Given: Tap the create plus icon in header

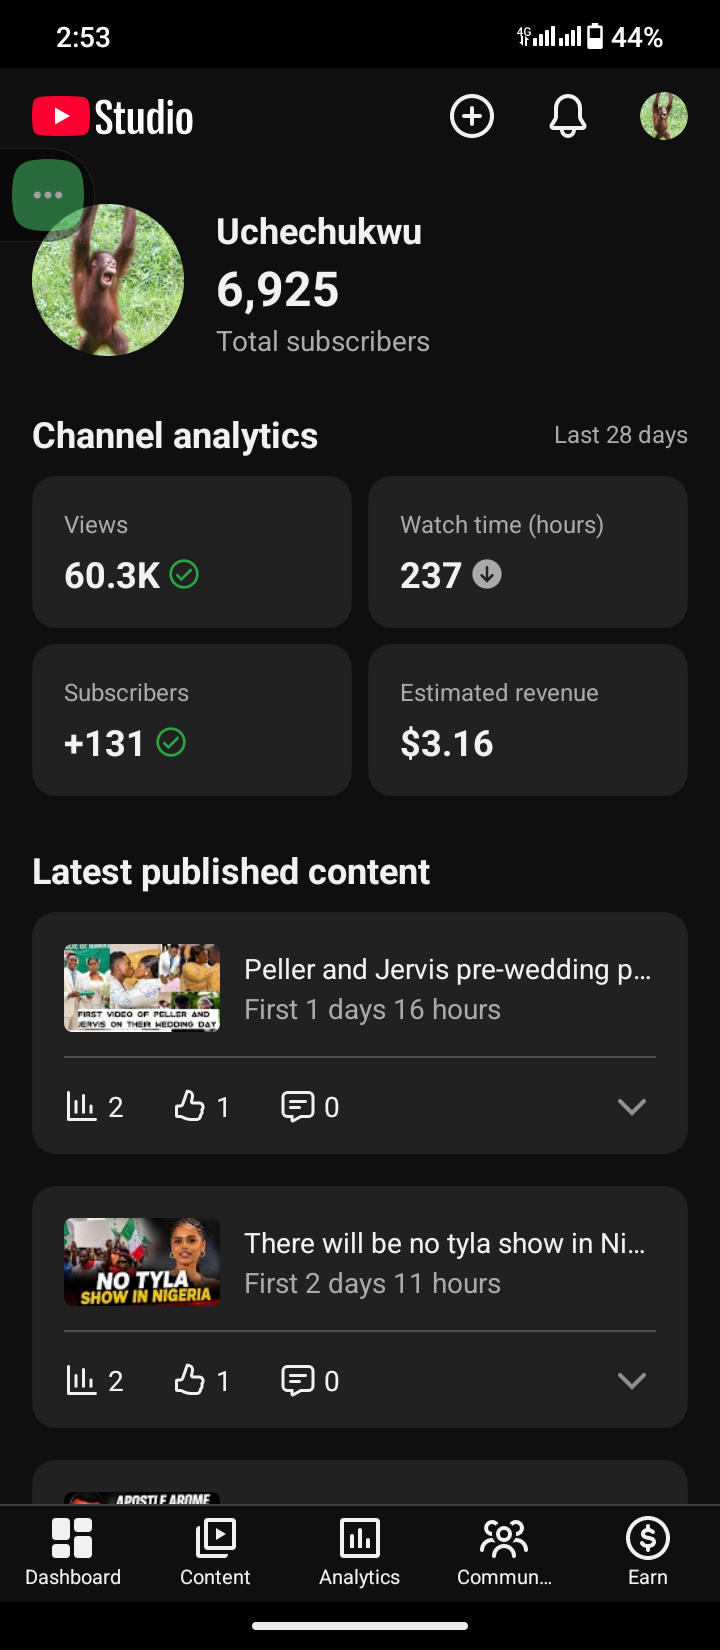Looking at the screenshot, I should 472,117.
